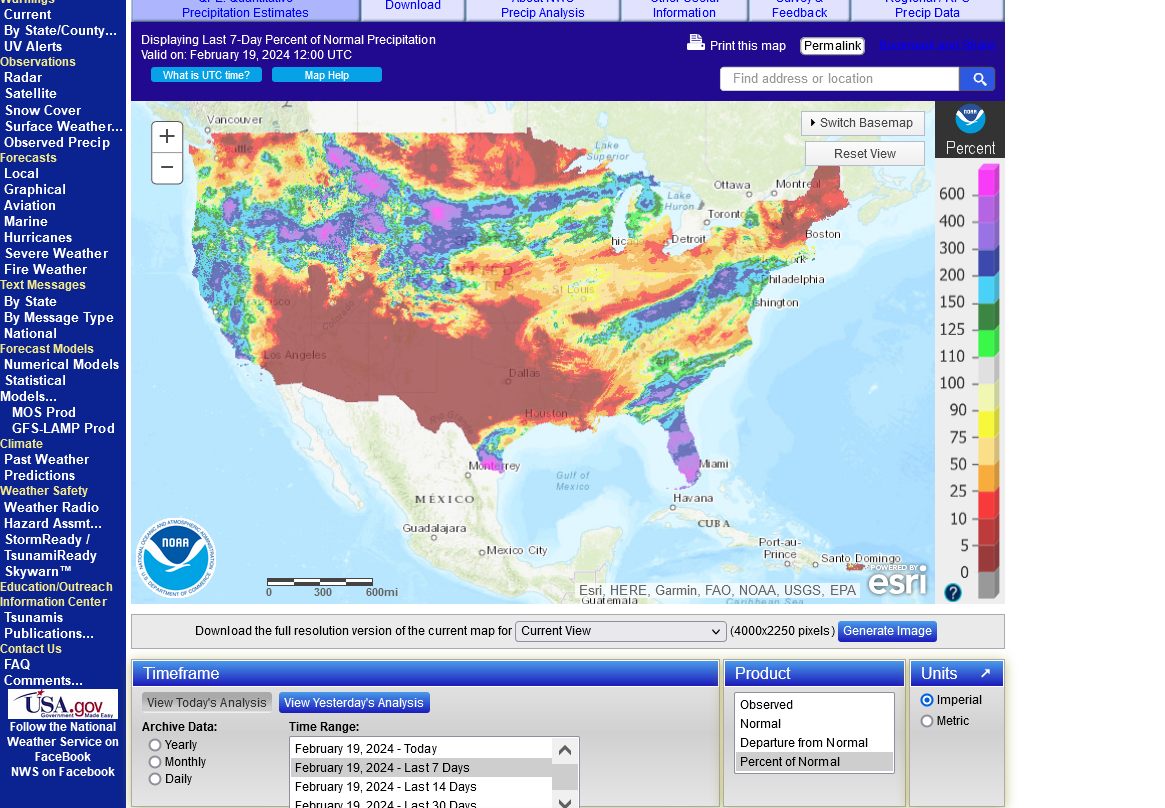Open Observed Precip sidebar link

(57, 143)
